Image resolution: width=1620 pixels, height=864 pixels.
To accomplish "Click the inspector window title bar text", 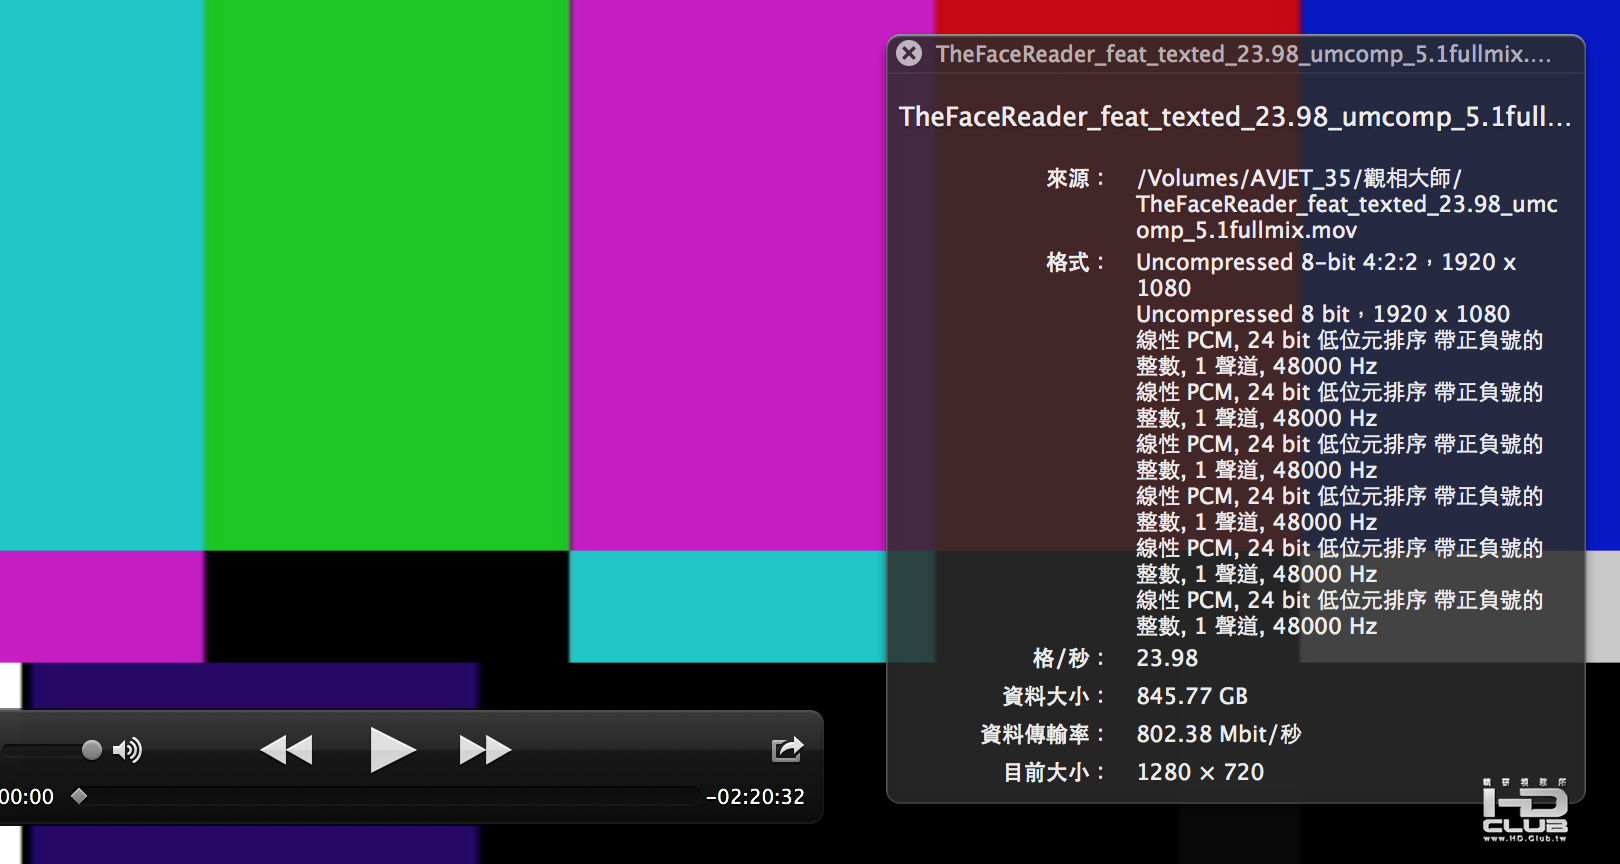I will pyautogui.click(x=1243, y=54).
